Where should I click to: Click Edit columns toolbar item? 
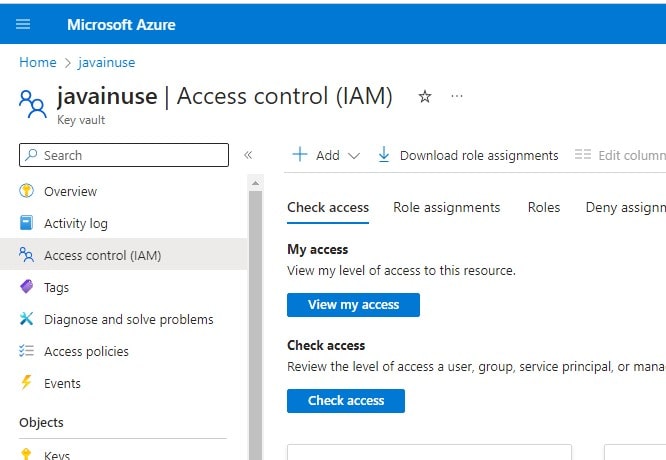tap(620, 155)
